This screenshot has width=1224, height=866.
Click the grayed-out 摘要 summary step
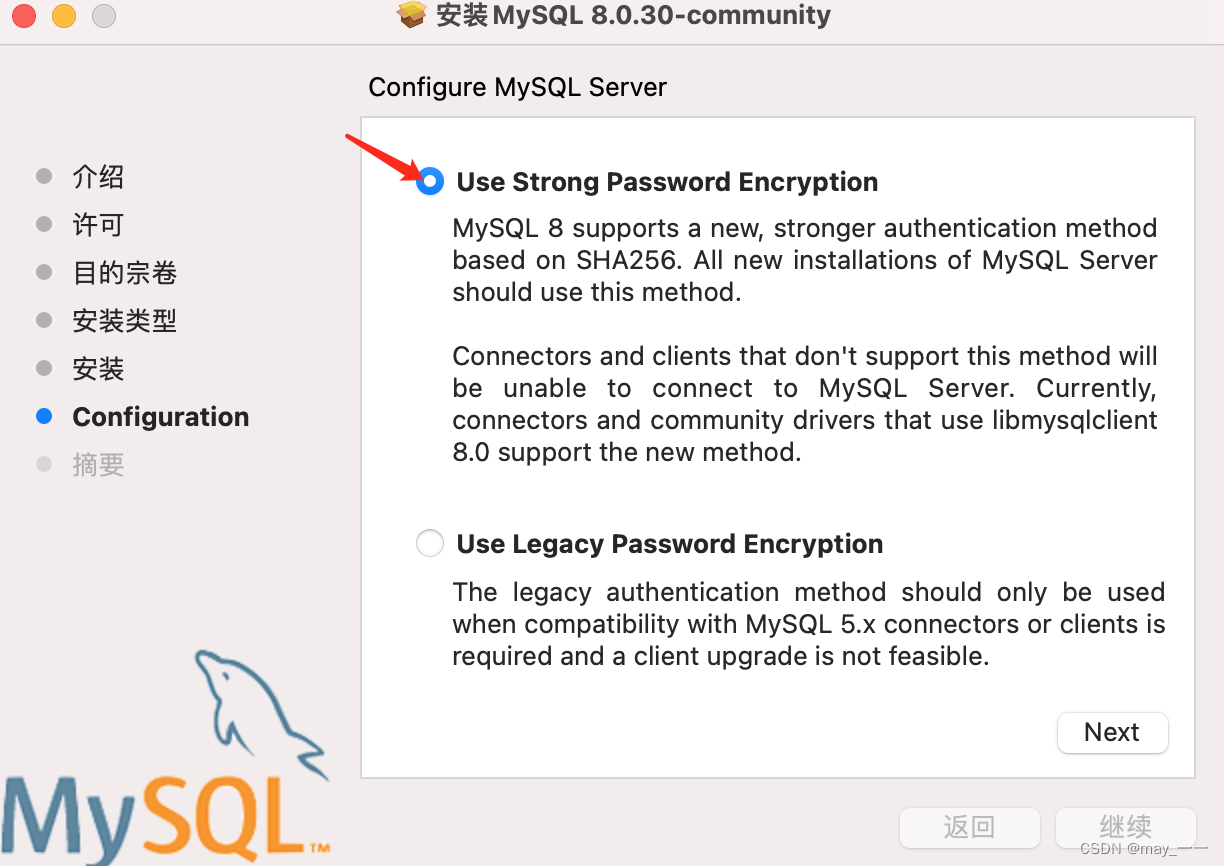(x=98, y=465)
